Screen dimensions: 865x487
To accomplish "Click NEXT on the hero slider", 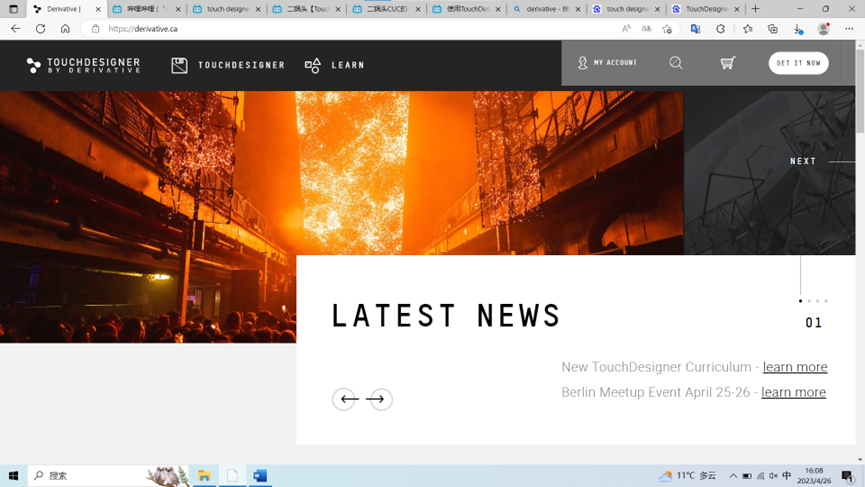I will click(803, 161).
